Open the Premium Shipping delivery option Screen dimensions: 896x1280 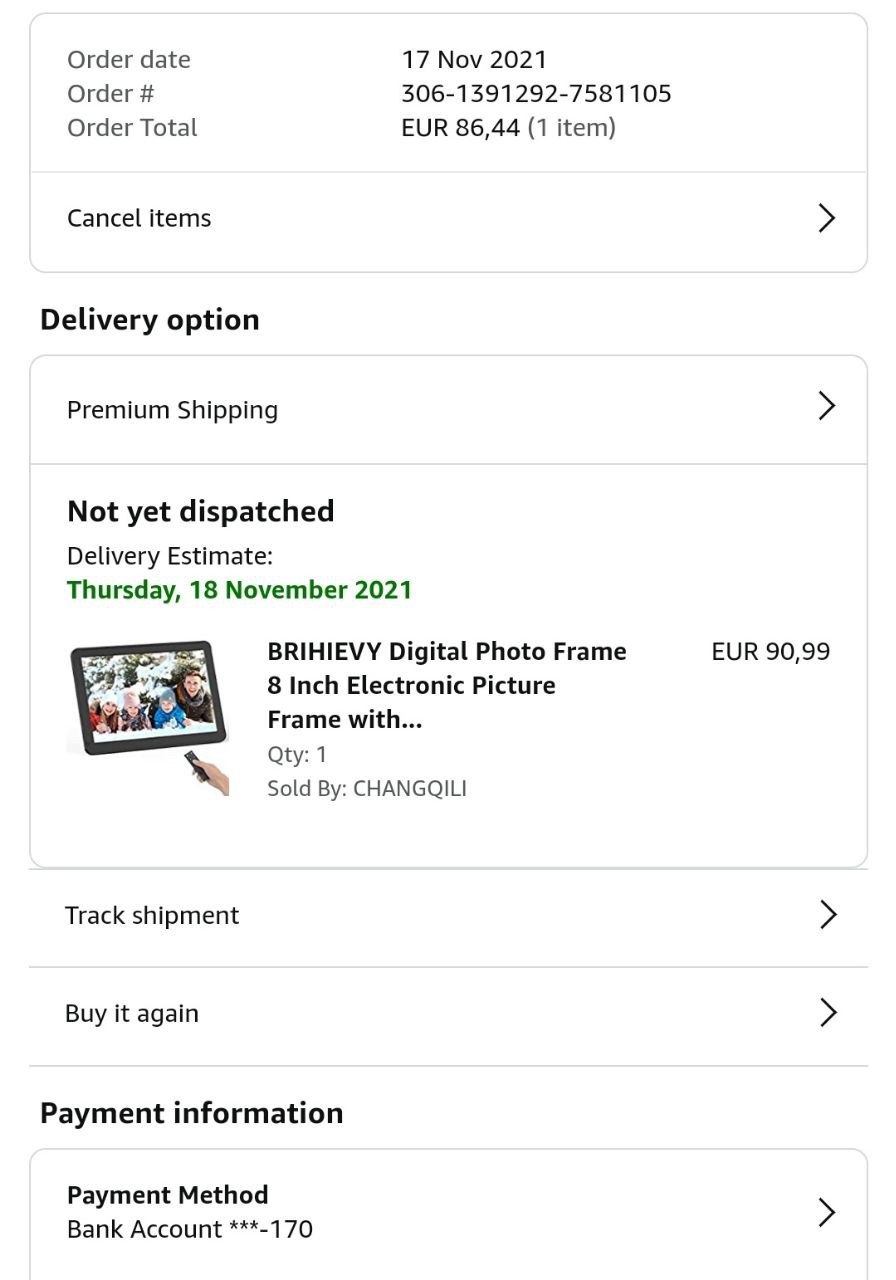click(172, 410)
